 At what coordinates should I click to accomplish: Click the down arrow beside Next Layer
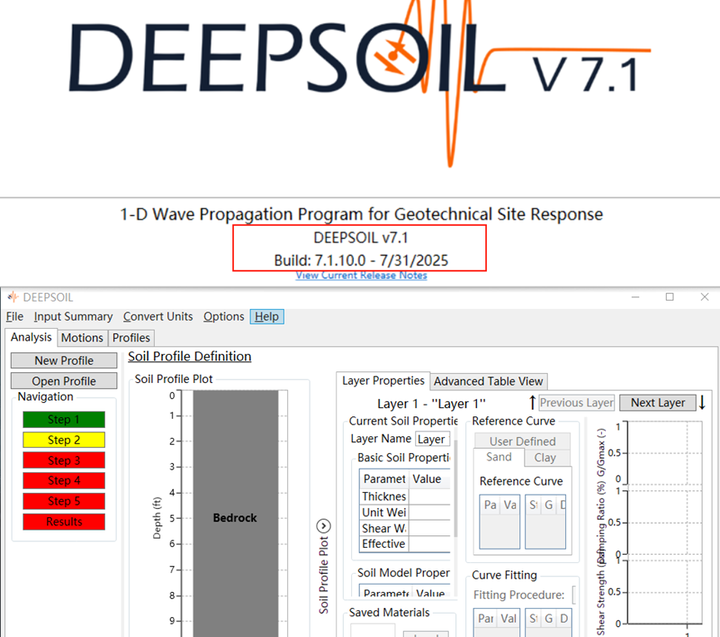[703, 402]
